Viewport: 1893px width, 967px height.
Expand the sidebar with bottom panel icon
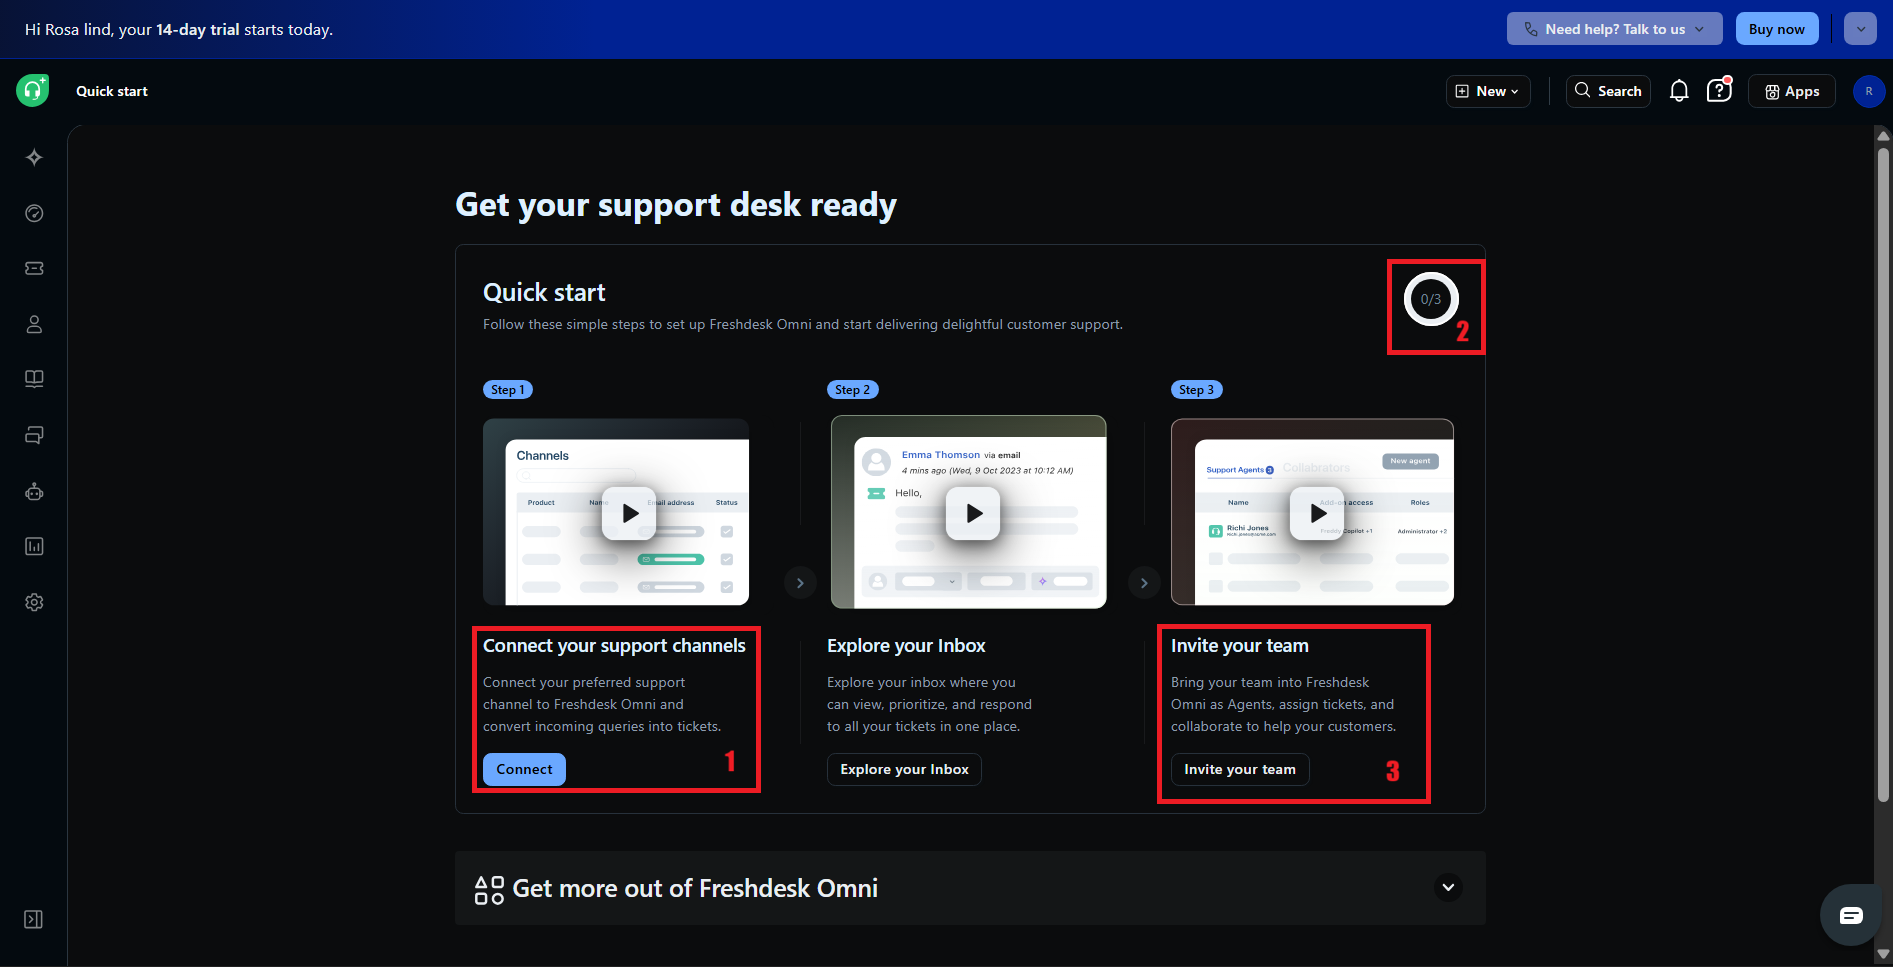33,919
